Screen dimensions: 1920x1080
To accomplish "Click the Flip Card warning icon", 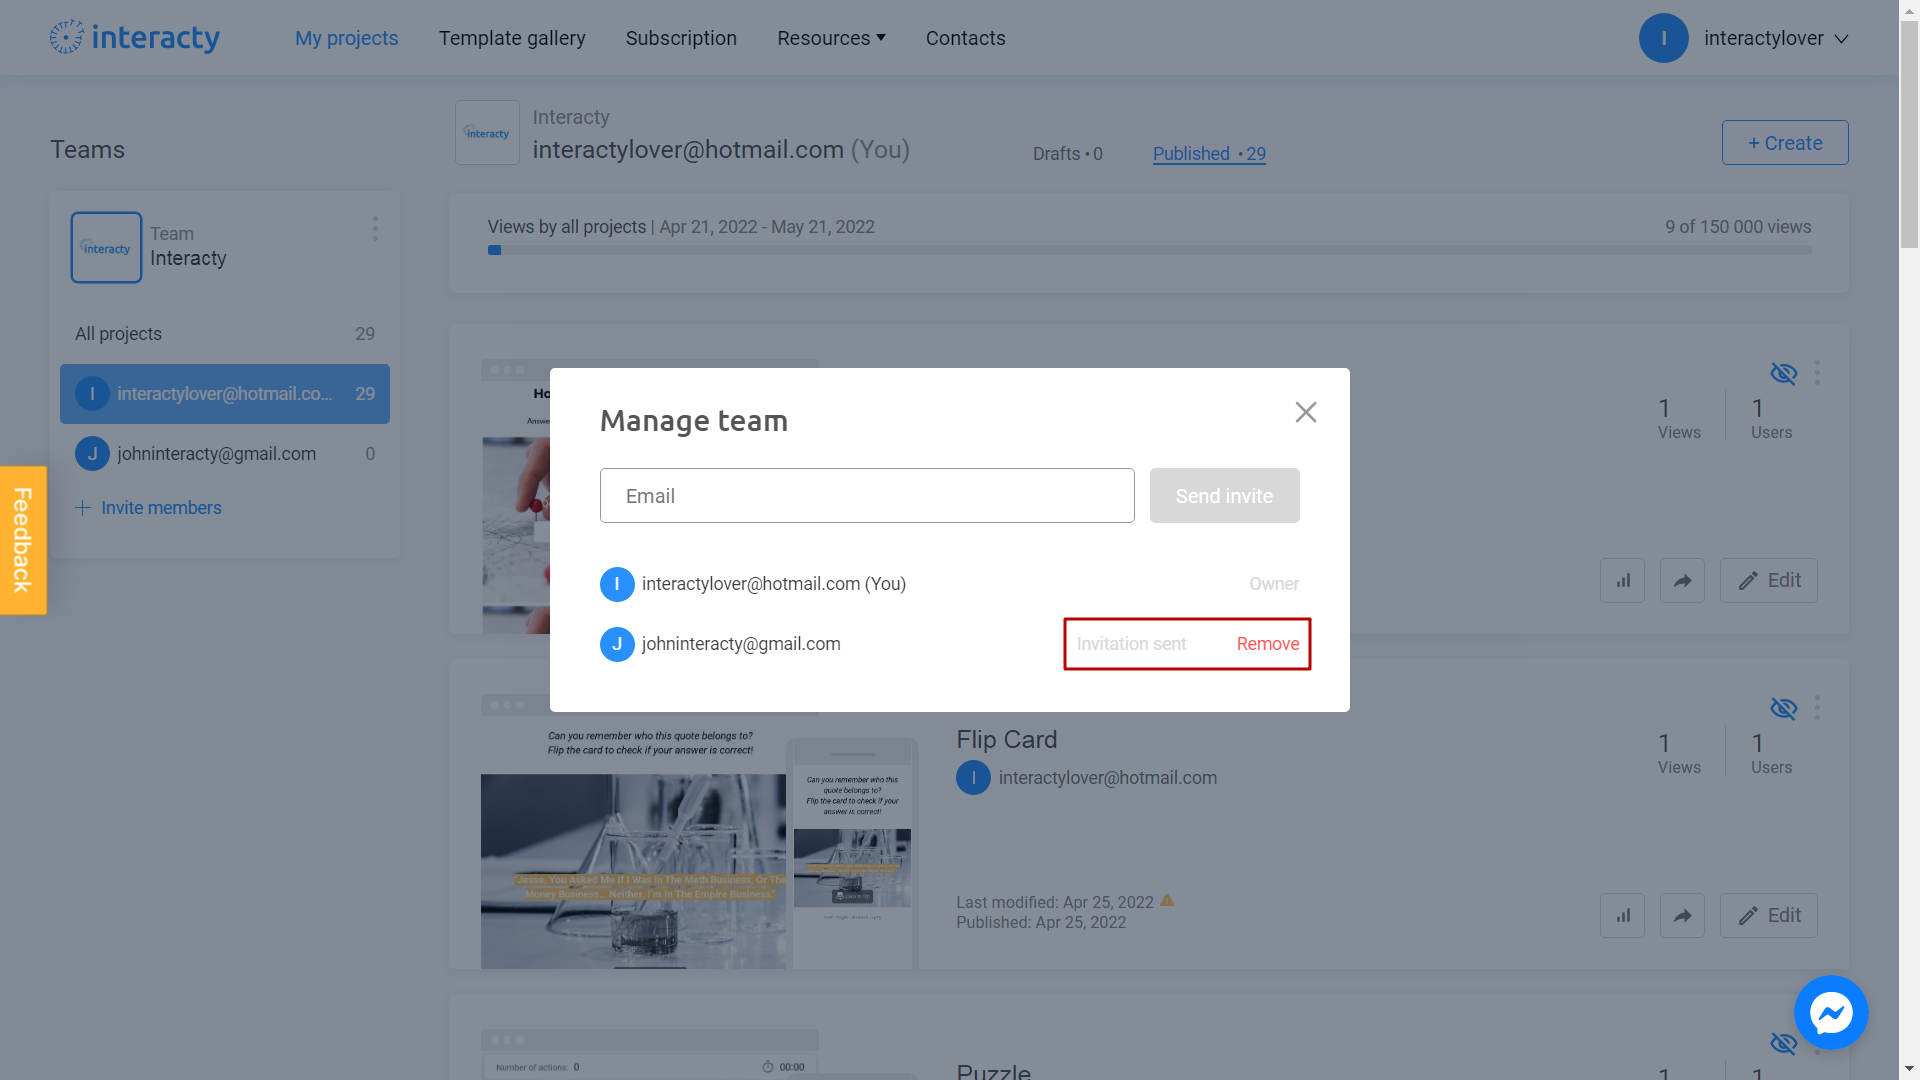I will tap(1167, 901).
